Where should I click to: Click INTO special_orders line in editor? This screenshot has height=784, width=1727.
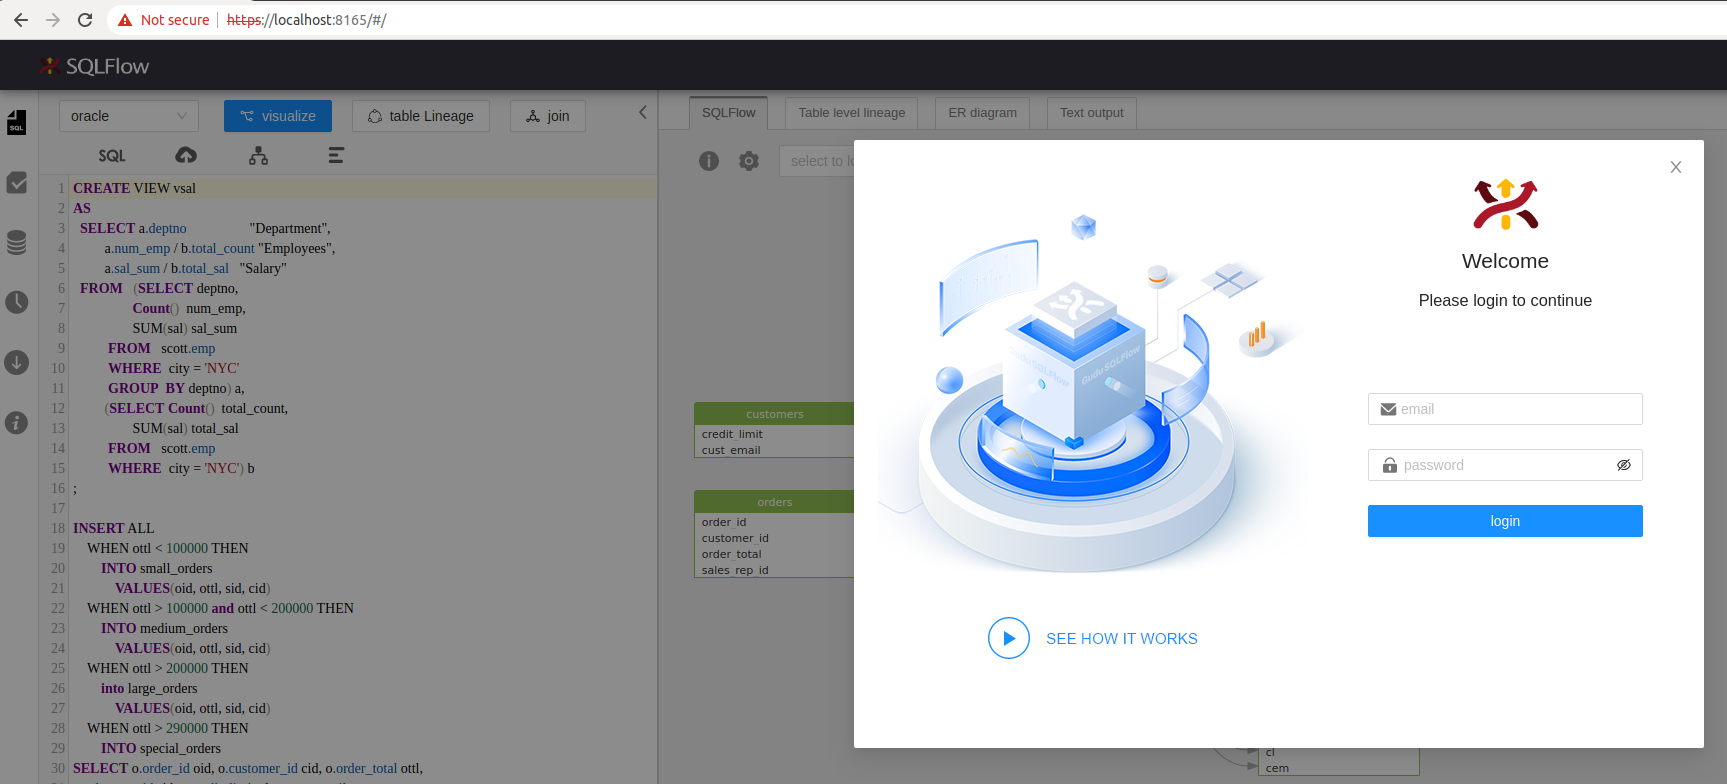click(161, 748)
